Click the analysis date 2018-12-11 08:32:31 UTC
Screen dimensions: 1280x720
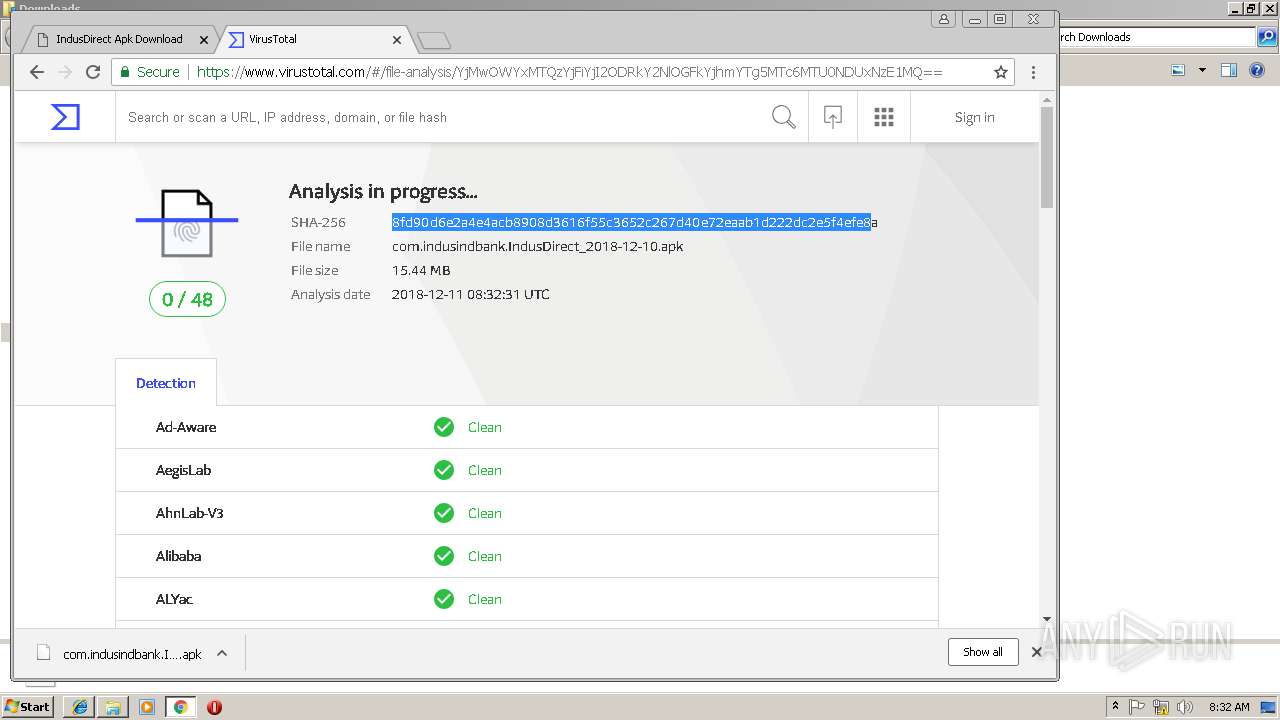tap(471, 294)
